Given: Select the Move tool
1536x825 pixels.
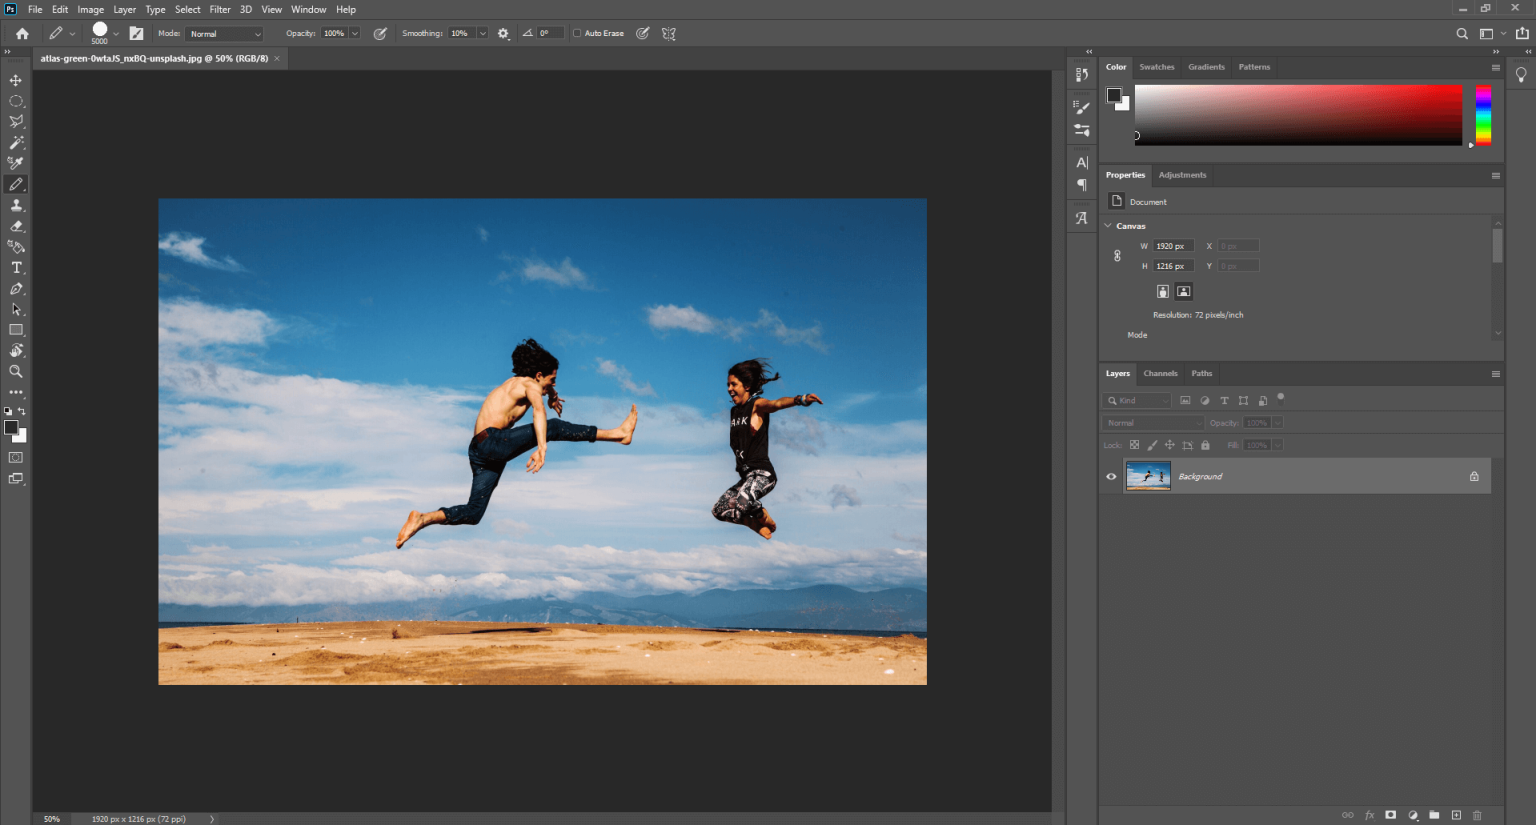Looking at the screenshot, I should pos(15,80).
